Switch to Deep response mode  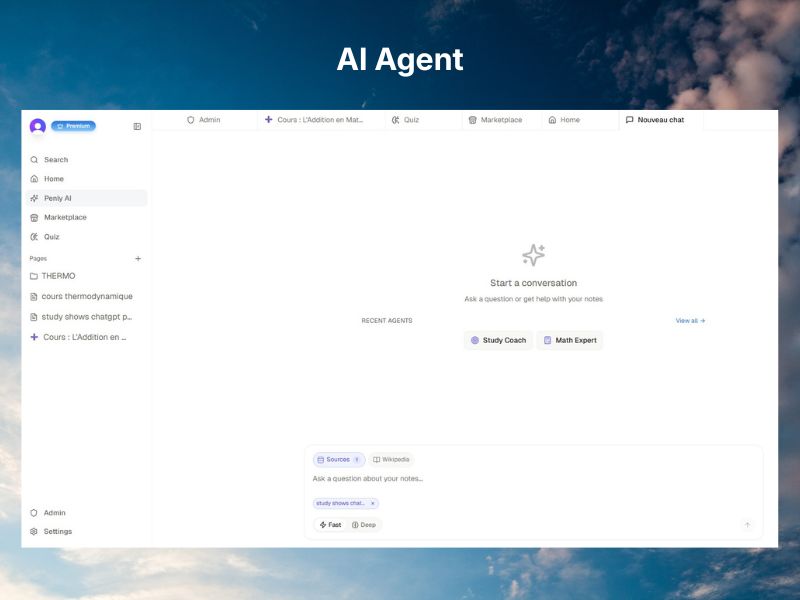[364, 525]
